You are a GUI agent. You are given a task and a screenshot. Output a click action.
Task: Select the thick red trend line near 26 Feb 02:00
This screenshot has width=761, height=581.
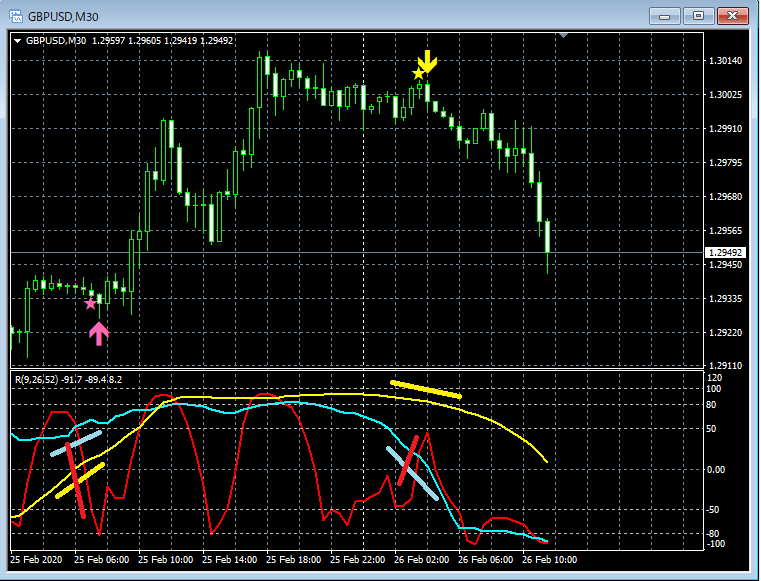[408, 461]
